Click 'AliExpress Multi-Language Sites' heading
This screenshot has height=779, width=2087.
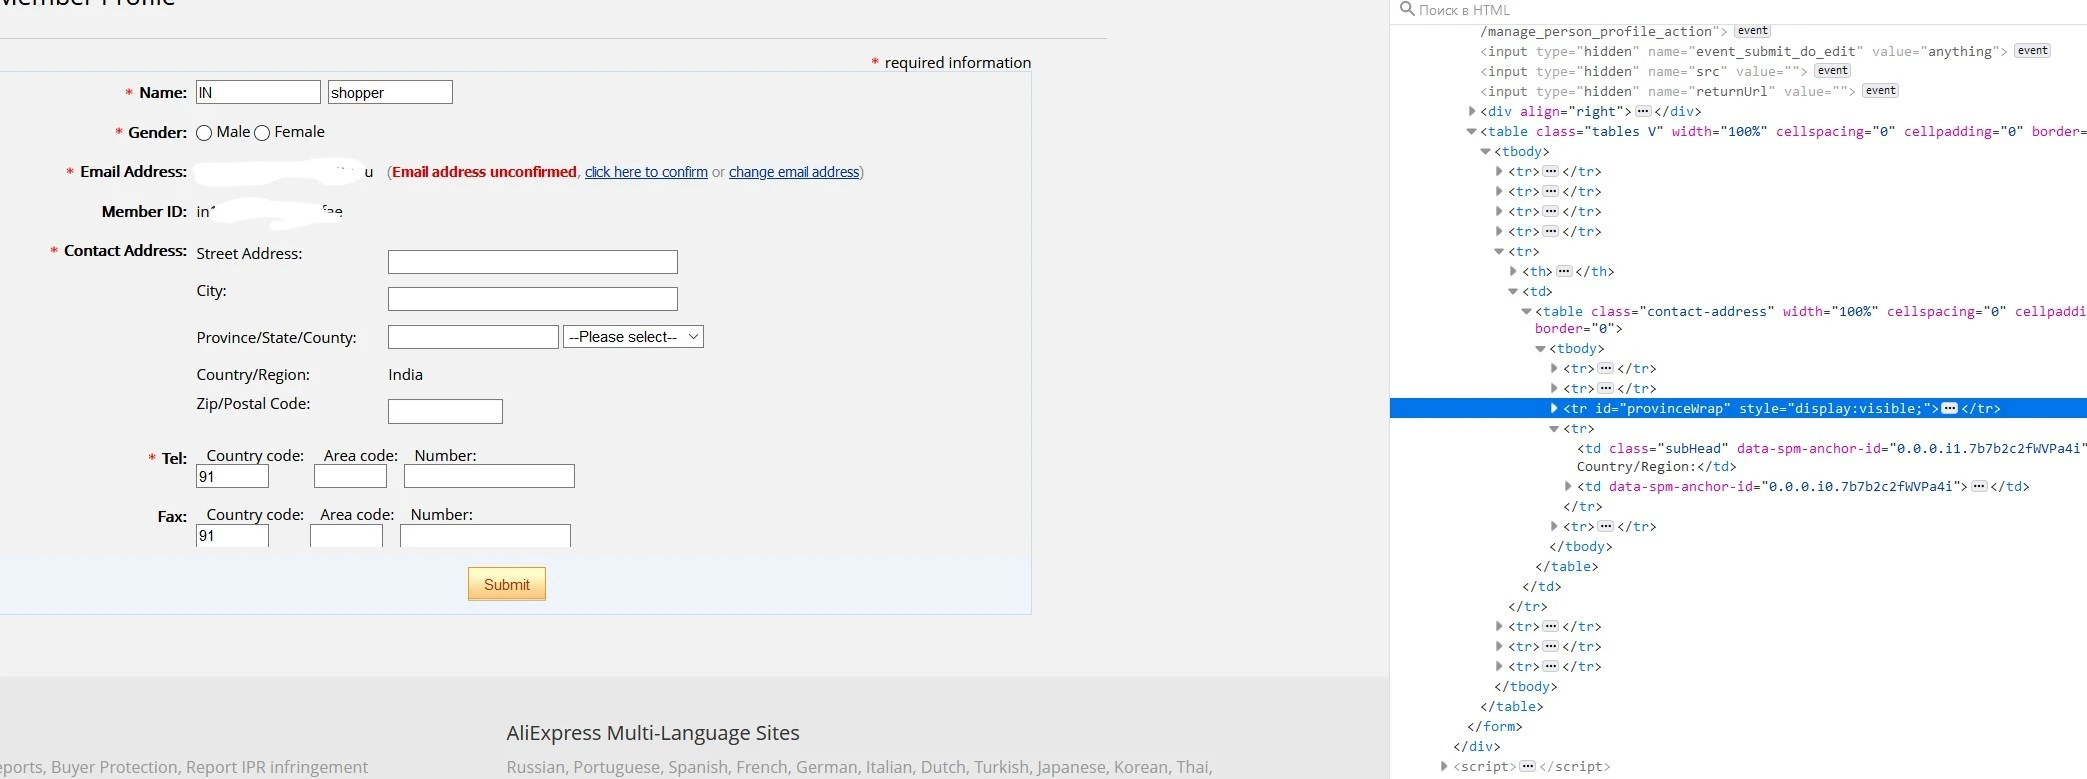tap(653, 733)
